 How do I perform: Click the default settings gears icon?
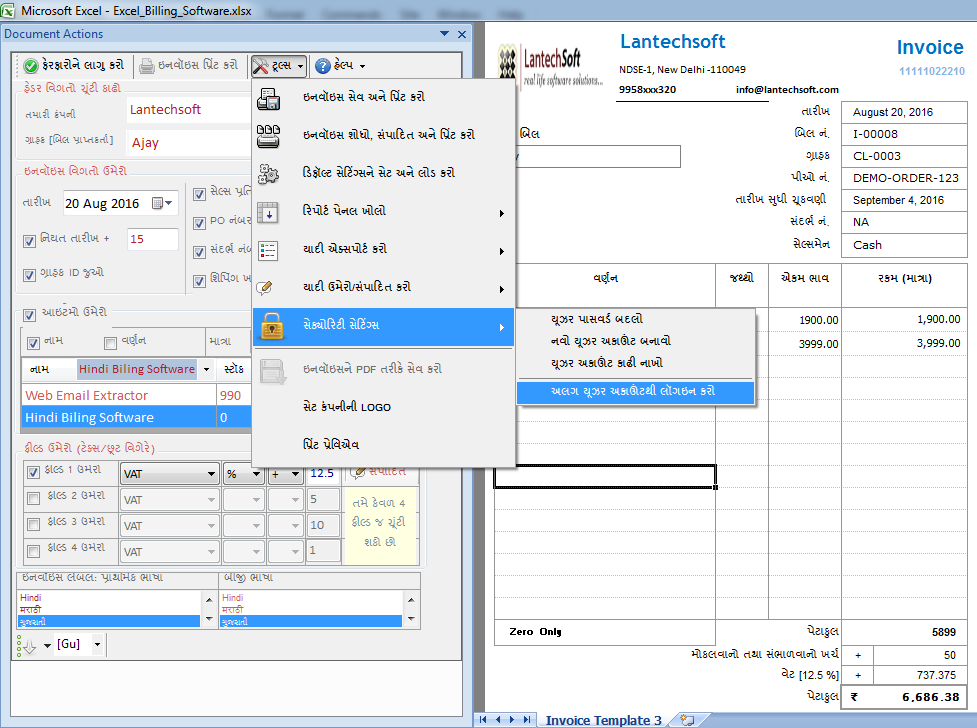269,174
